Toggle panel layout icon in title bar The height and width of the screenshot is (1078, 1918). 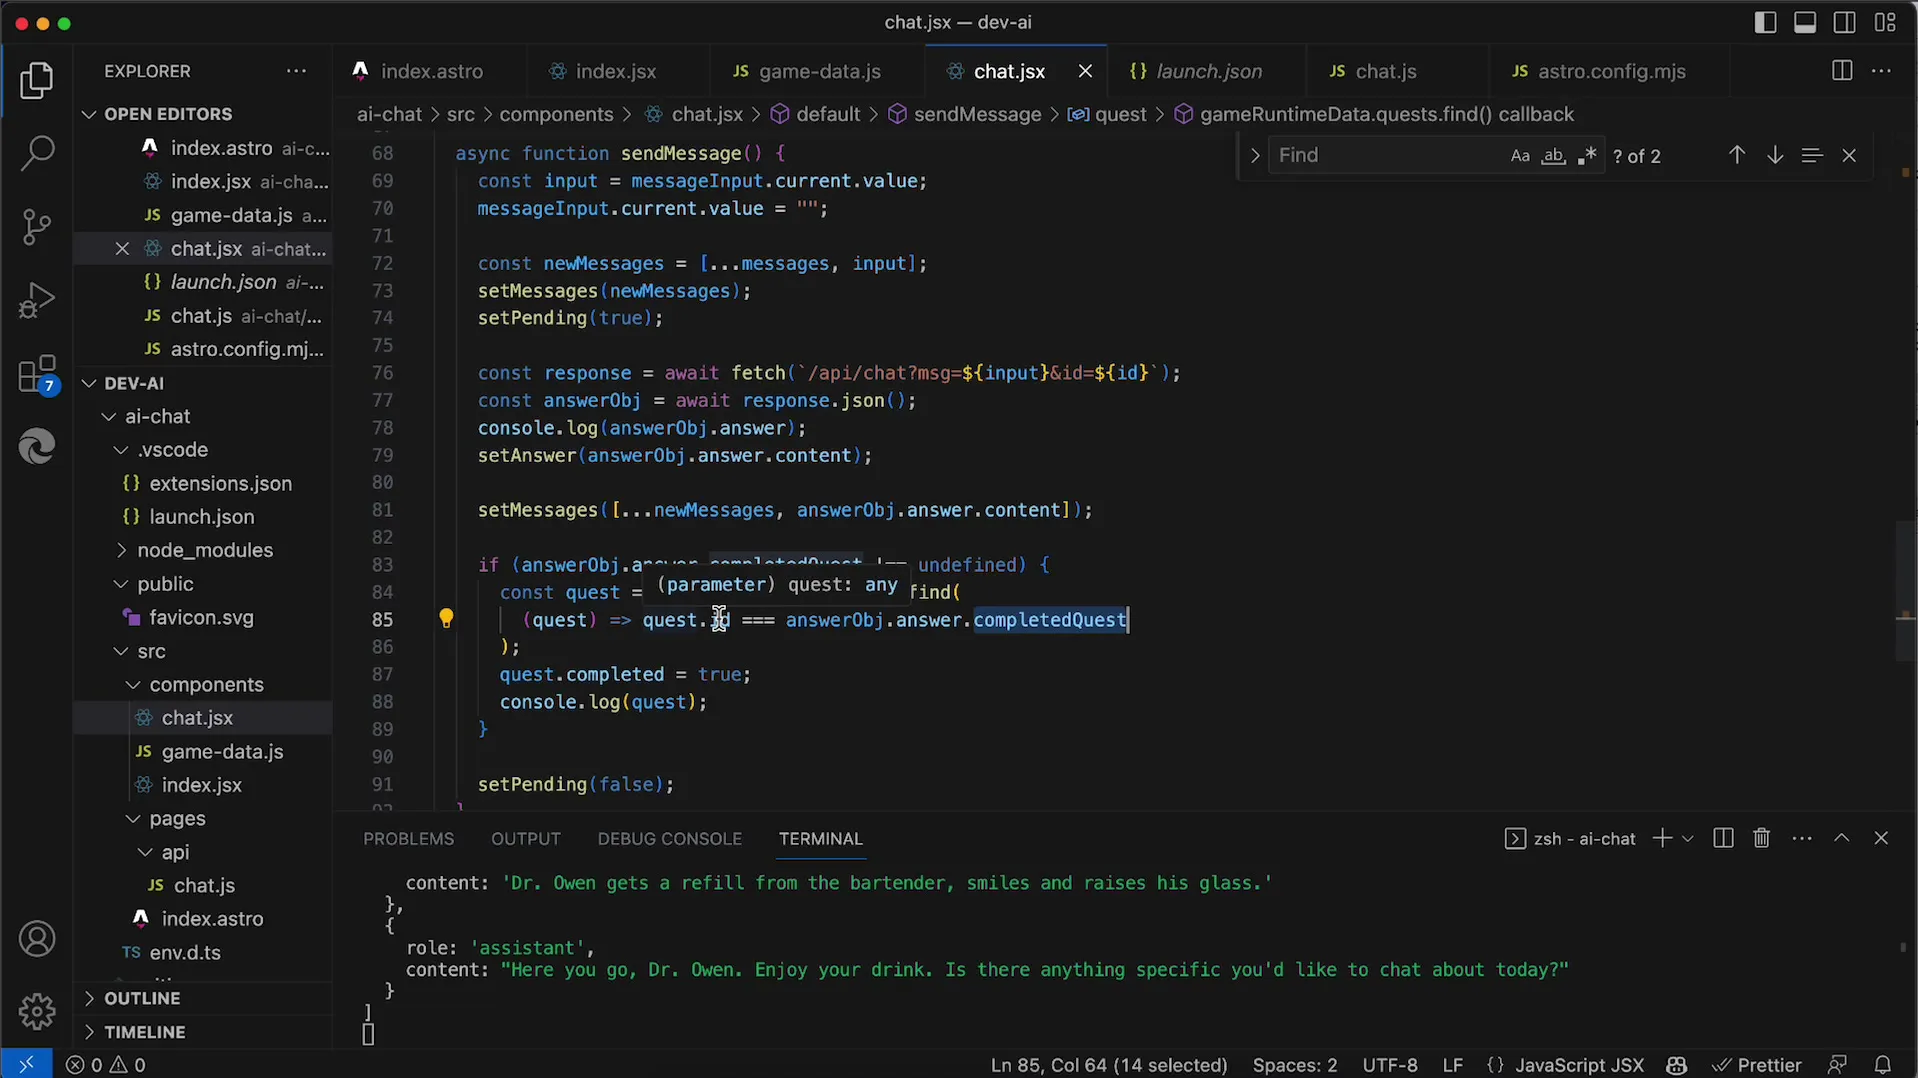pos(1805,22)
